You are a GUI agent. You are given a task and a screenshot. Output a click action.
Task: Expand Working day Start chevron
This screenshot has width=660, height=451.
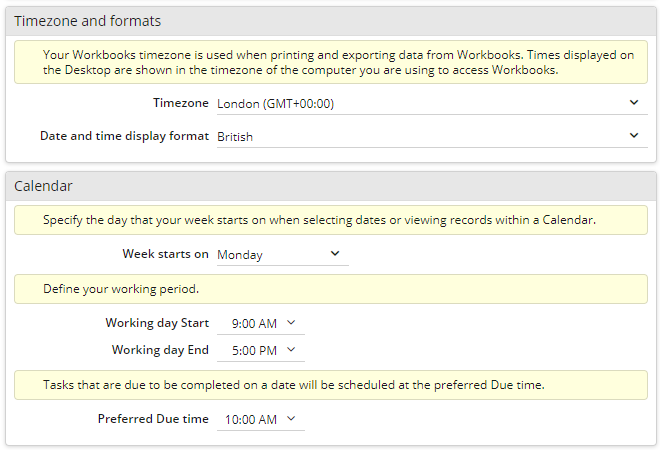coord(291,323)
